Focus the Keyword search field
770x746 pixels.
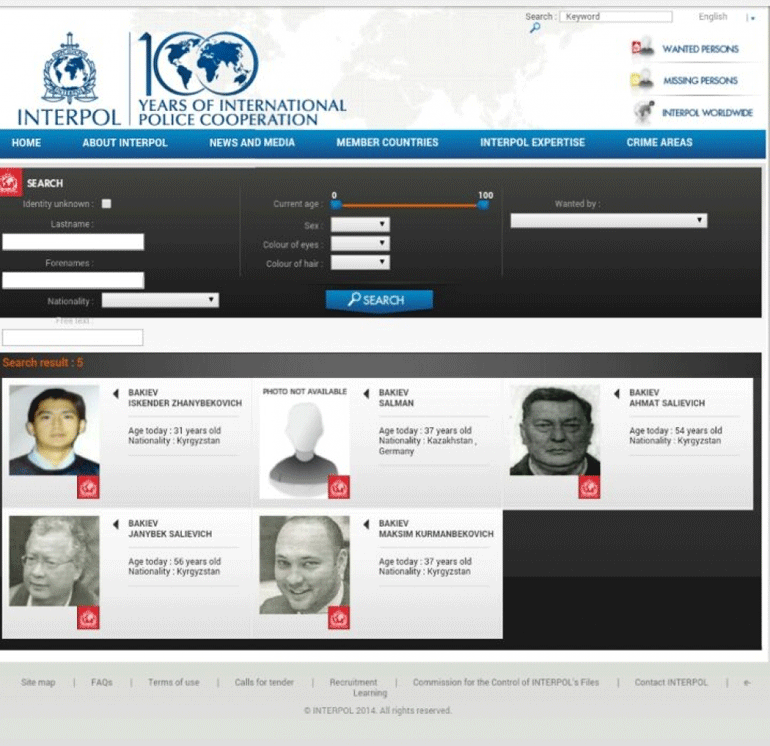[616, 17]
